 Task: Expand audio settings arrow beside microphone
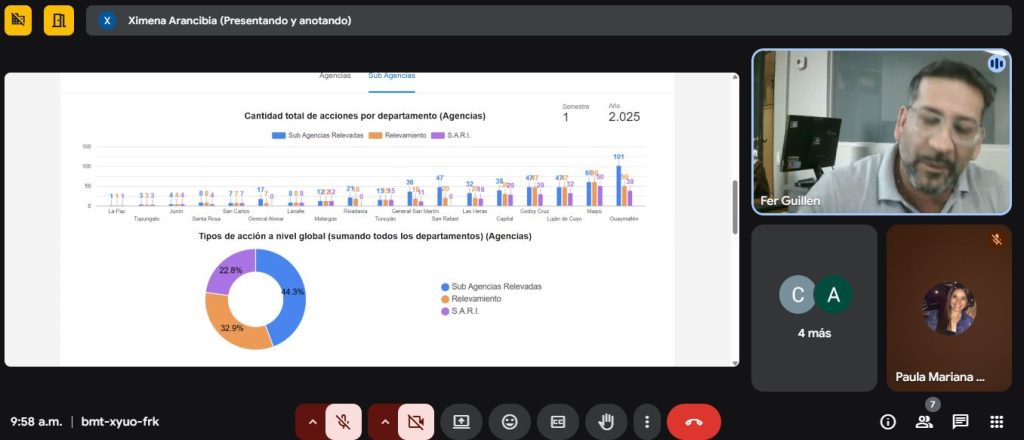tap(312, 422)
